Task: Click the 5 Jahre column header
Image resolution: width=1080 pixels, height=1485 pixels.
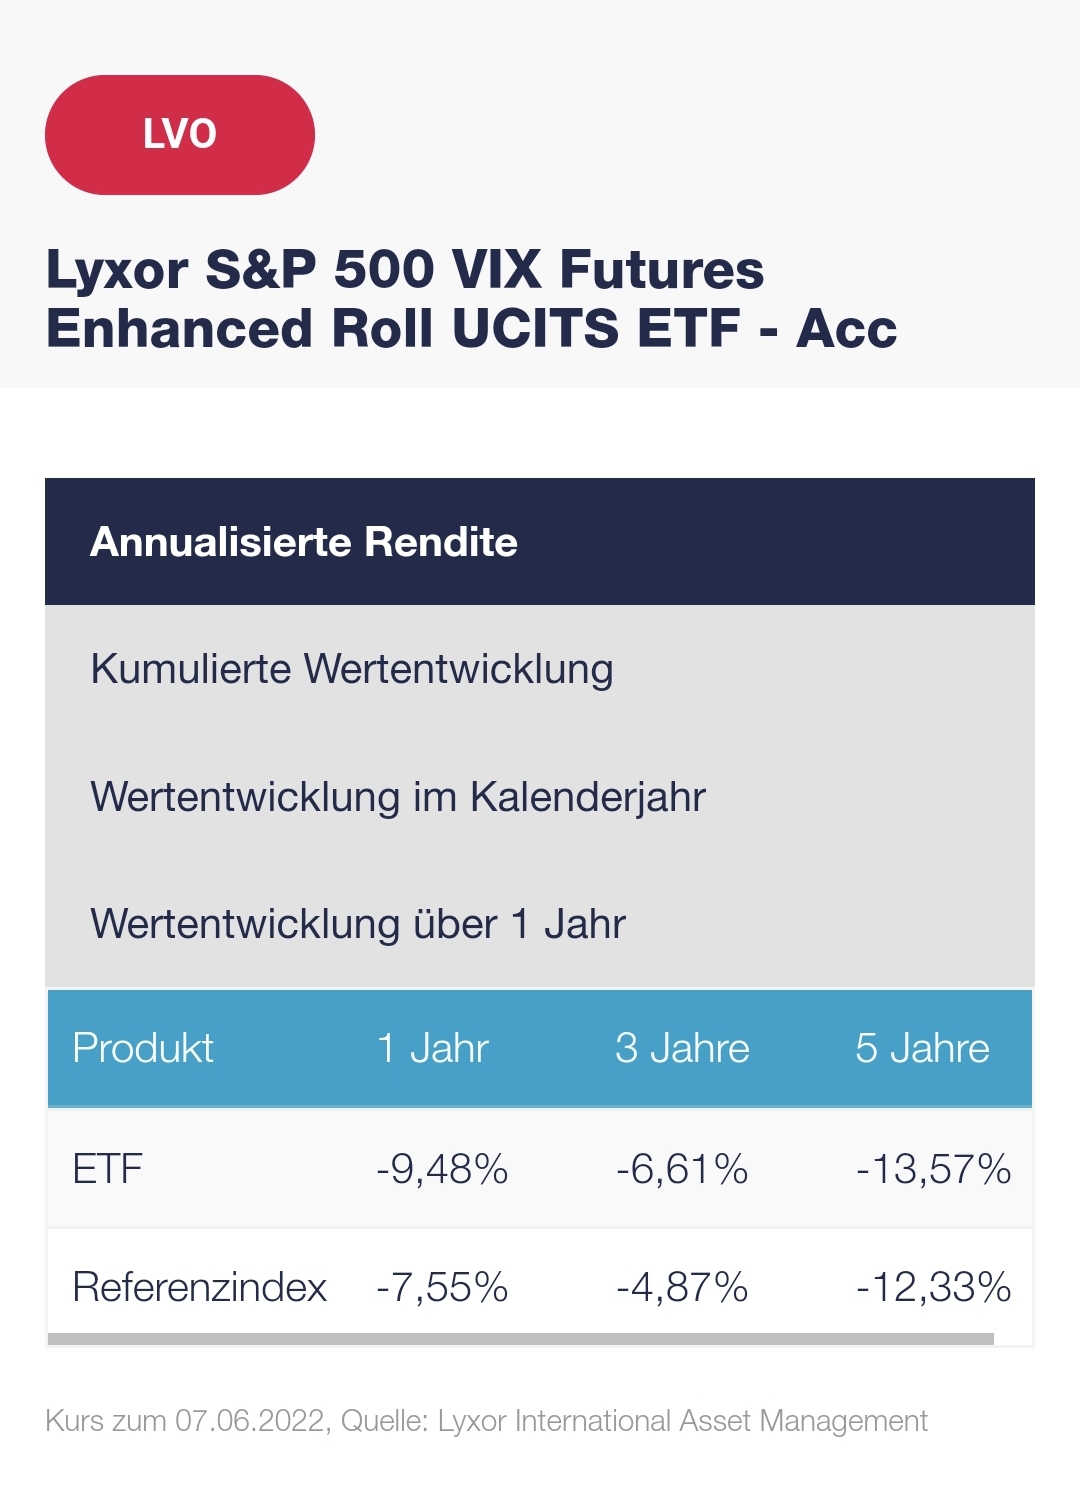Action: pos(922,1048)
